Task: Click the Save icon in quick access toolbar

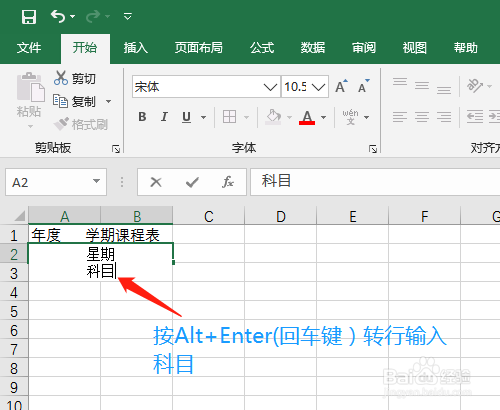Action: tap(29, 16)
